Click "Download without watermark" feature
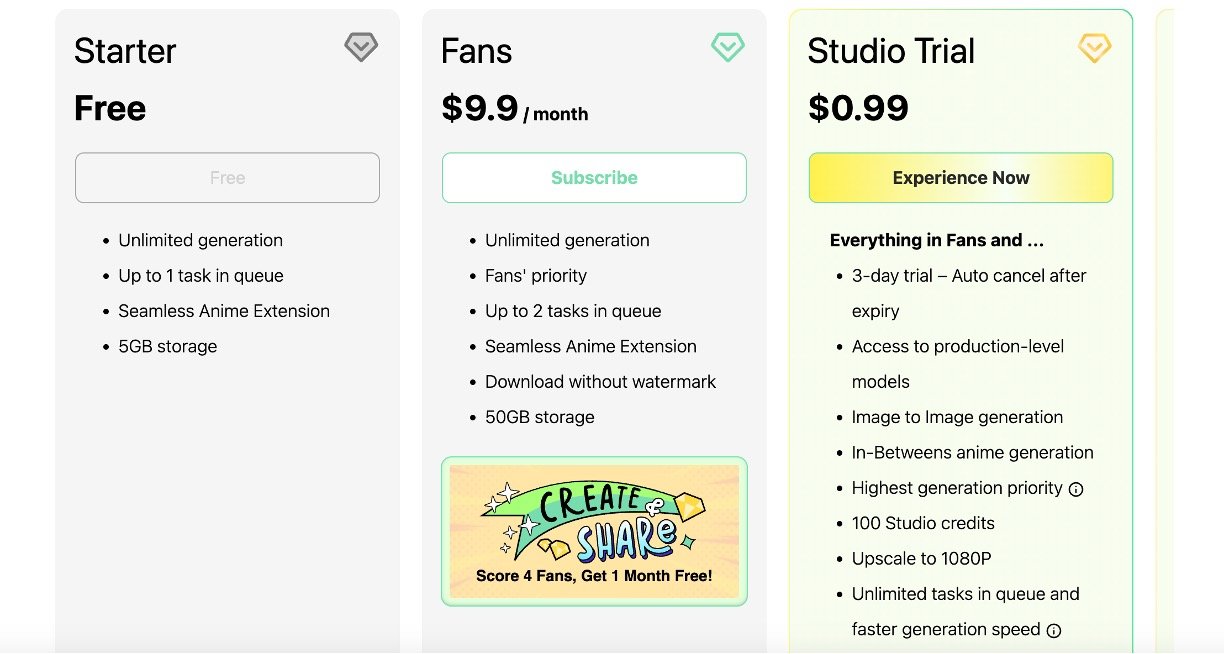 600,382
